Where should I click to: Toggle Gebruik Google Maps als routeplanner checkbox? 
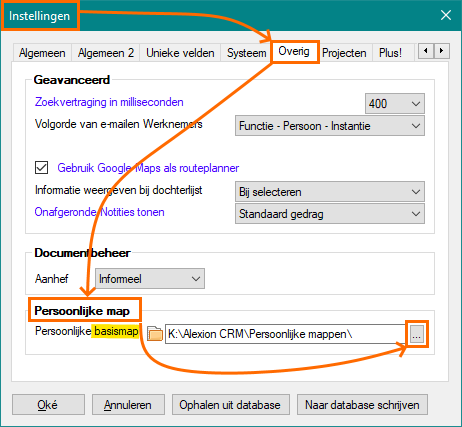coord(41,168)
